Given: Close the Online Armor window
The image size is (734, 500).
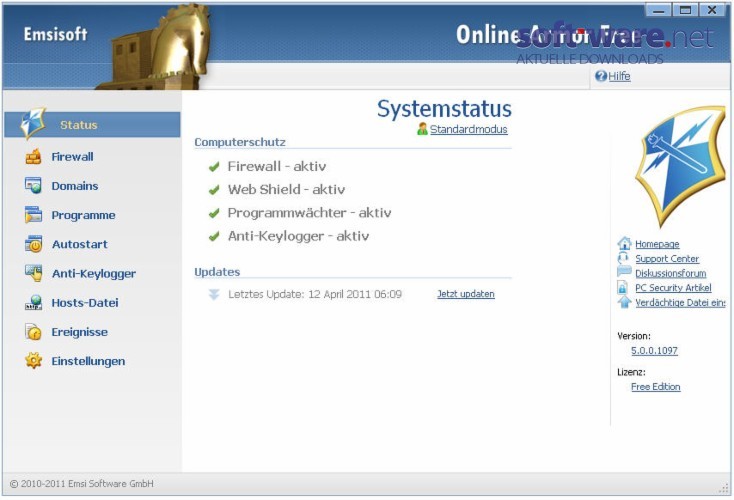Looking at the screenshot, I should pos(712,9).
